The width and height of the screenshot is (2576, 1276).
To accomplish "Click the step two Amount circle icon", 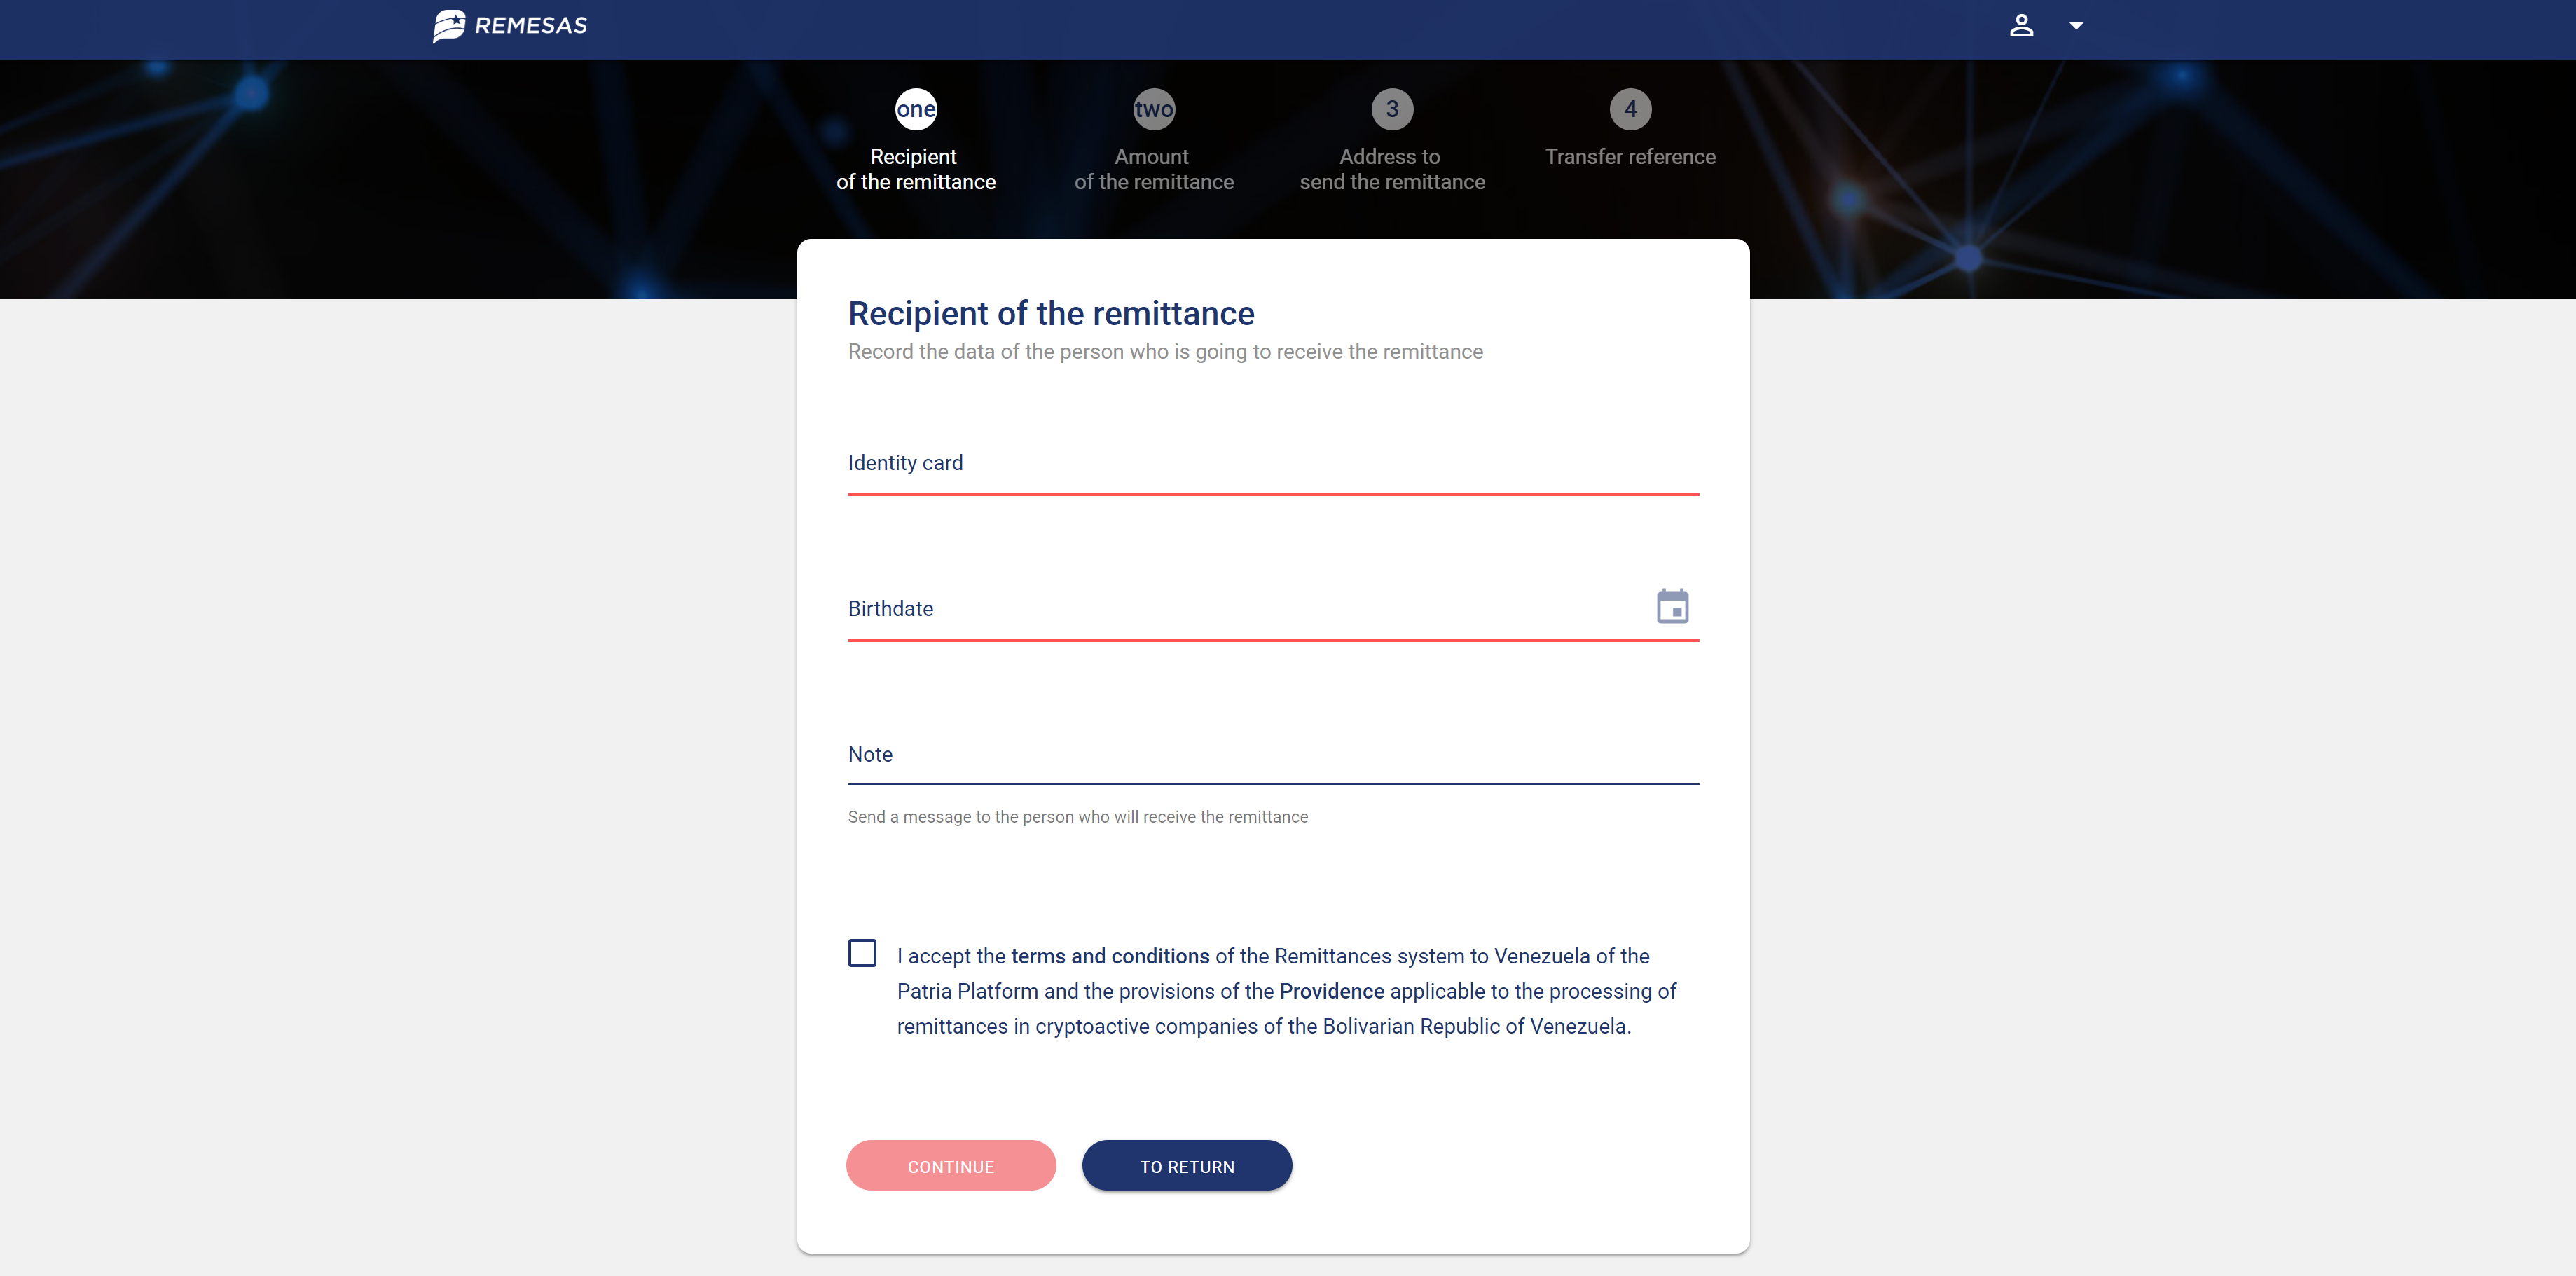I will (x=1155, y=109).
